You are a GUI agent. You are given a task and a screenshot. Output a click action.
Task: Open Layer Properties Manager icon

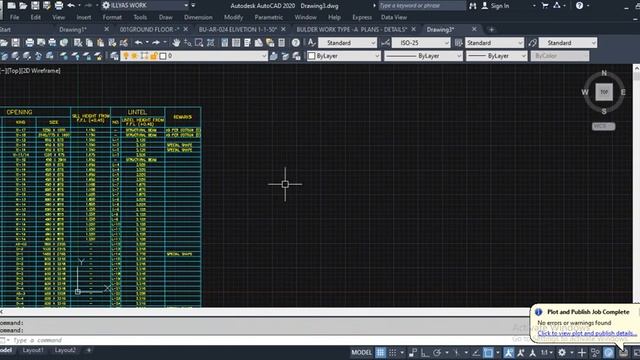coord(114,56)
